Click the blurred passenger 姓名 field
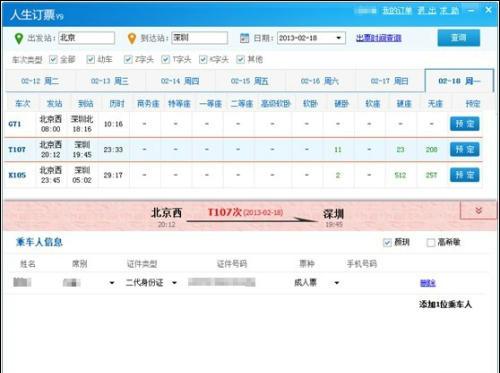Viewport: 500px width, 373px height. click(x=22, y=282)
